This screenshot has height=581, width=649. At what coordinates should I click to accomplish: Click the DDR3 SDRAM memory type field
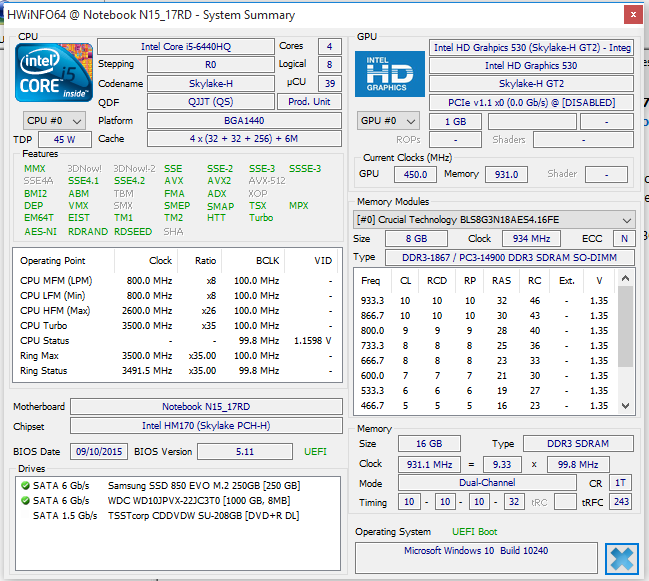(578, 444)
